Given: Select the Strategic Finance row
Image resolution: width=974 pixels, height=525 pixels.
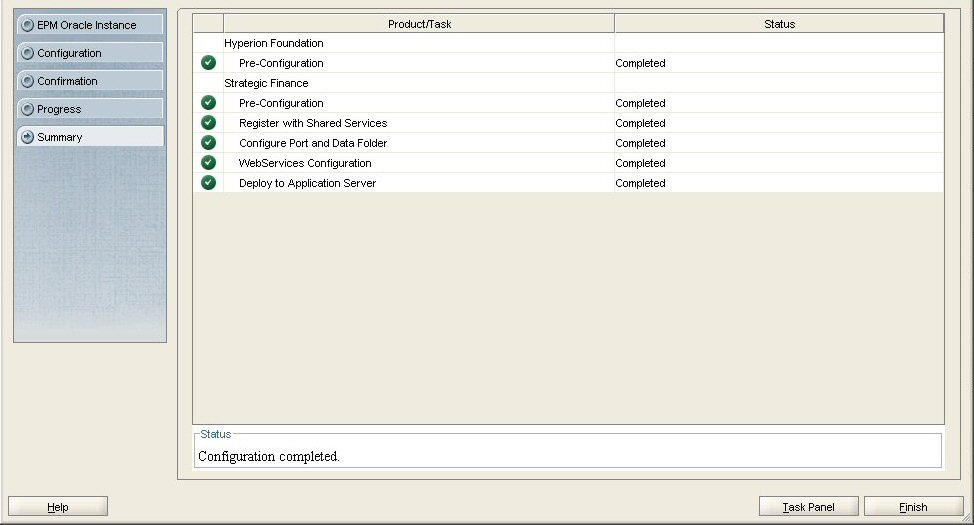Looking at the screenshot, I should click(568, 83).
